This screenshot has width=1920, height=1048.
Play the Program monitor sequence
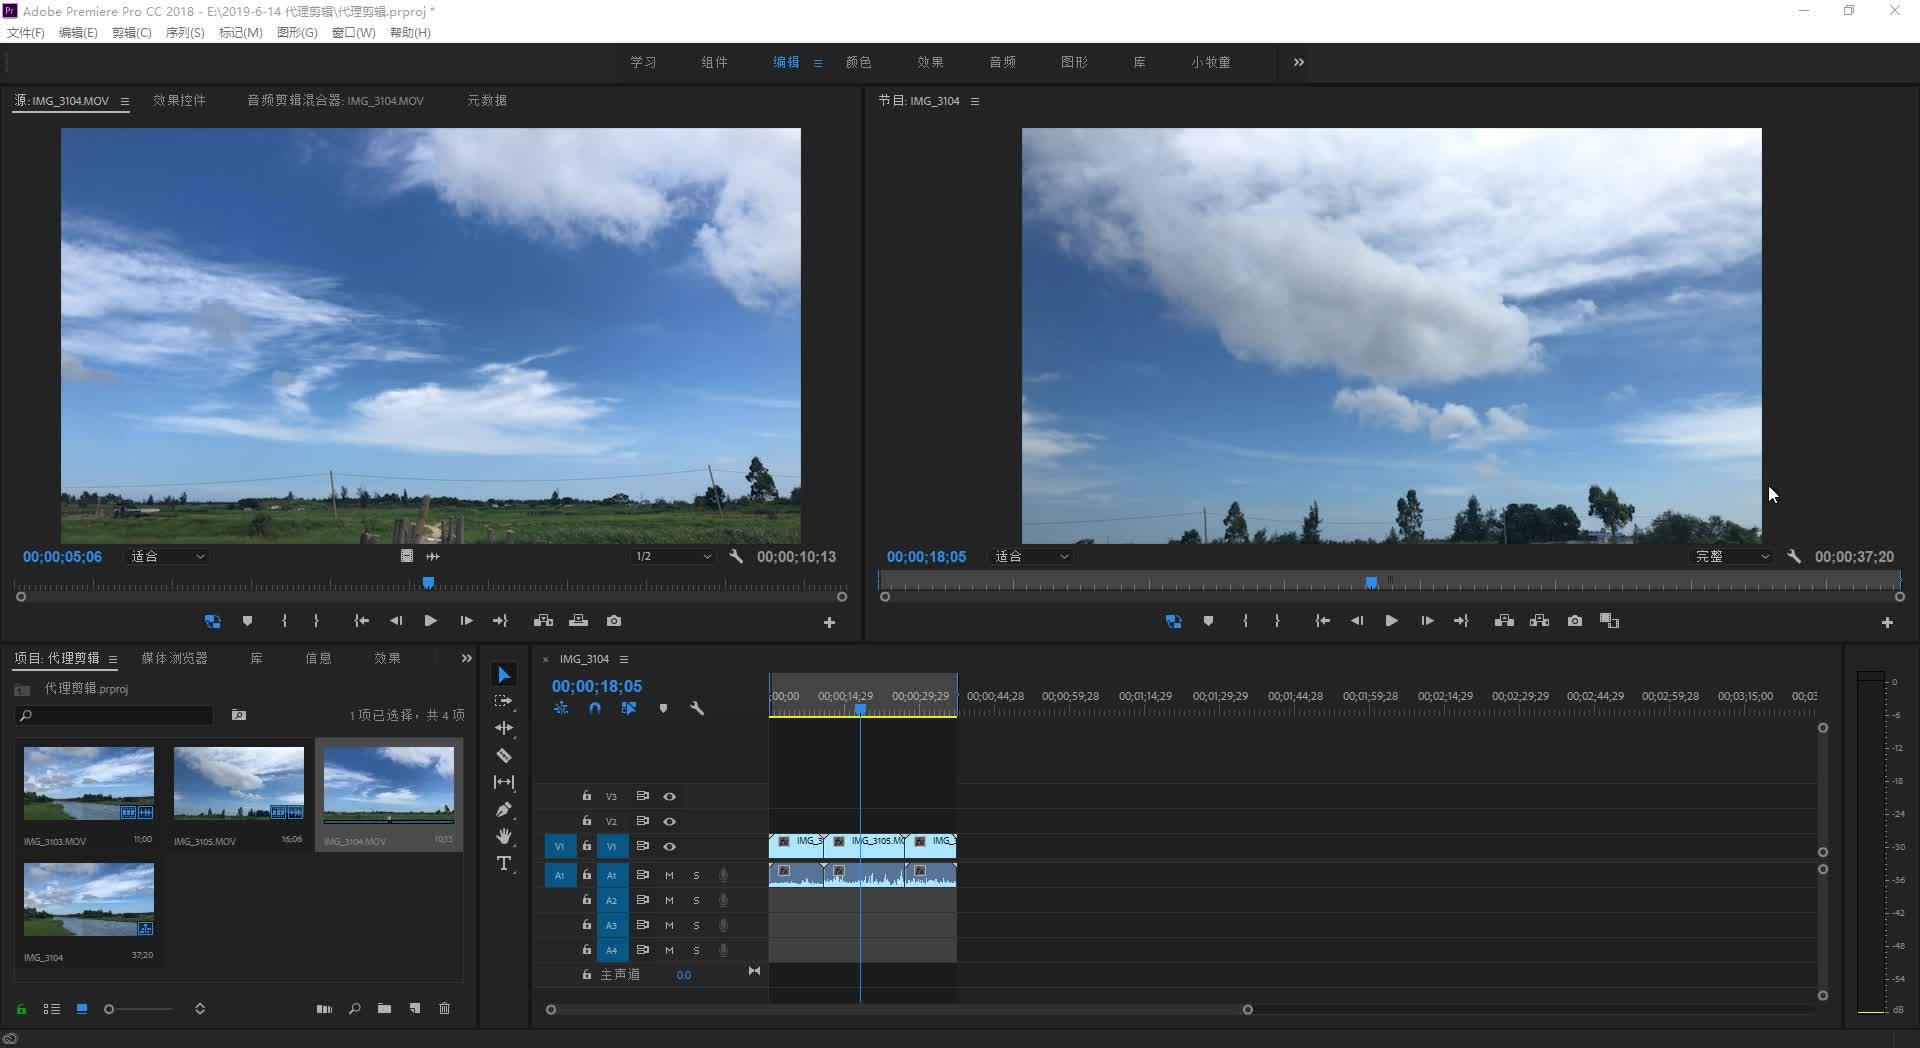point(1391,621)
